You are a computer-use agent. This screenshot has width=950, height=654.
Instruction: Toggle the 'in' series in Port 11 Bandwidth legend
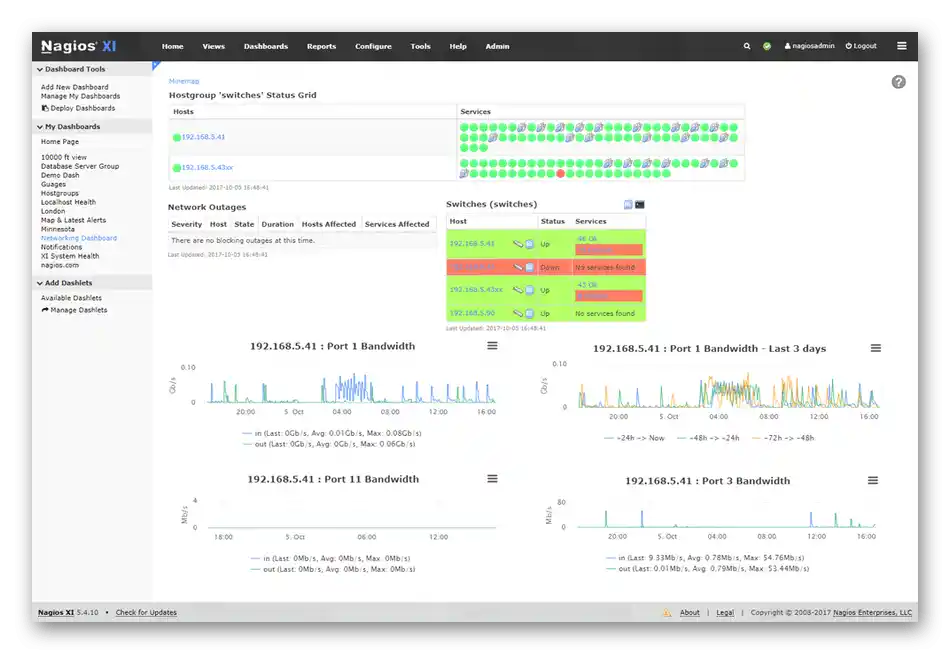pyautogui.click(x=331, y=558)
